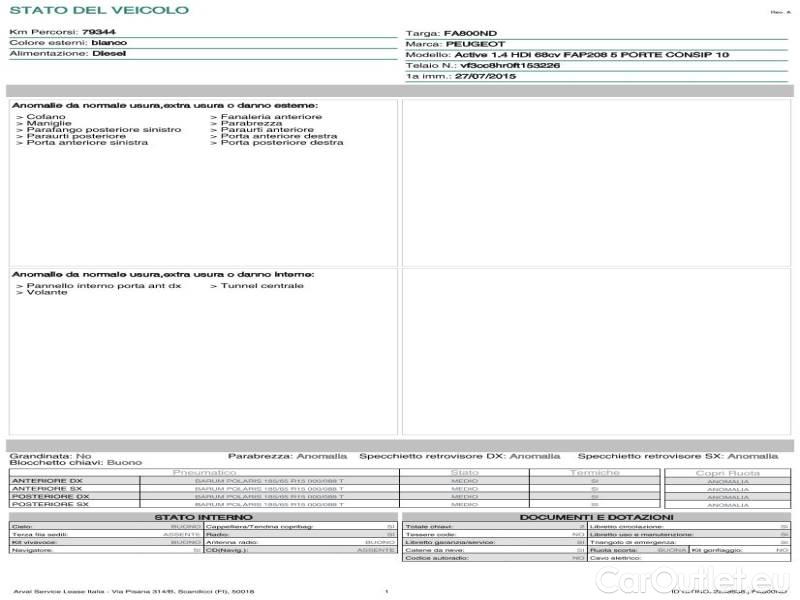
Task: Click the Pneumatico column header
Action: click(x=204, y=472)
